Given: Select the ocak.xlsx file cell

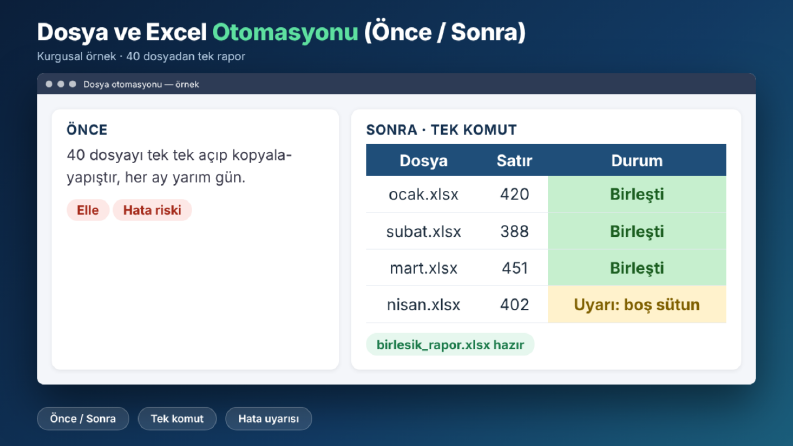Looking at the screenshot, I should pyautogui.click(x=423, y=194).
